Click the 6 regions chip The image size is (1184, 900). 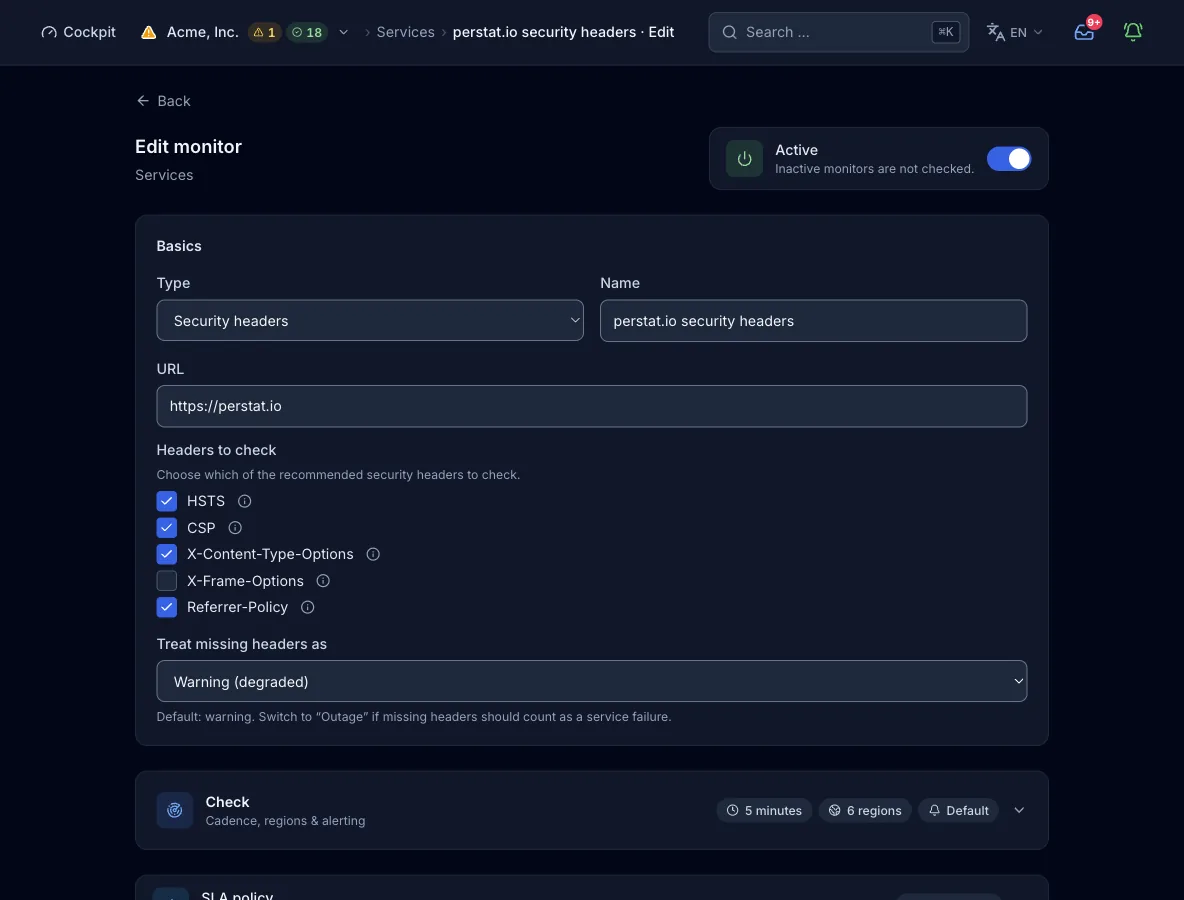click(865, 810)
